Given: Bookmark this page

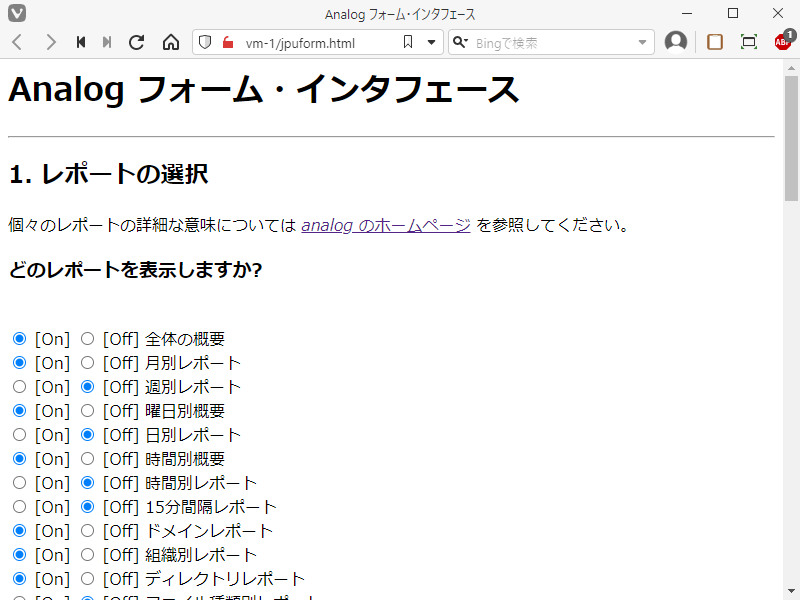Looking at the screenshot, I should coord(408,42).
